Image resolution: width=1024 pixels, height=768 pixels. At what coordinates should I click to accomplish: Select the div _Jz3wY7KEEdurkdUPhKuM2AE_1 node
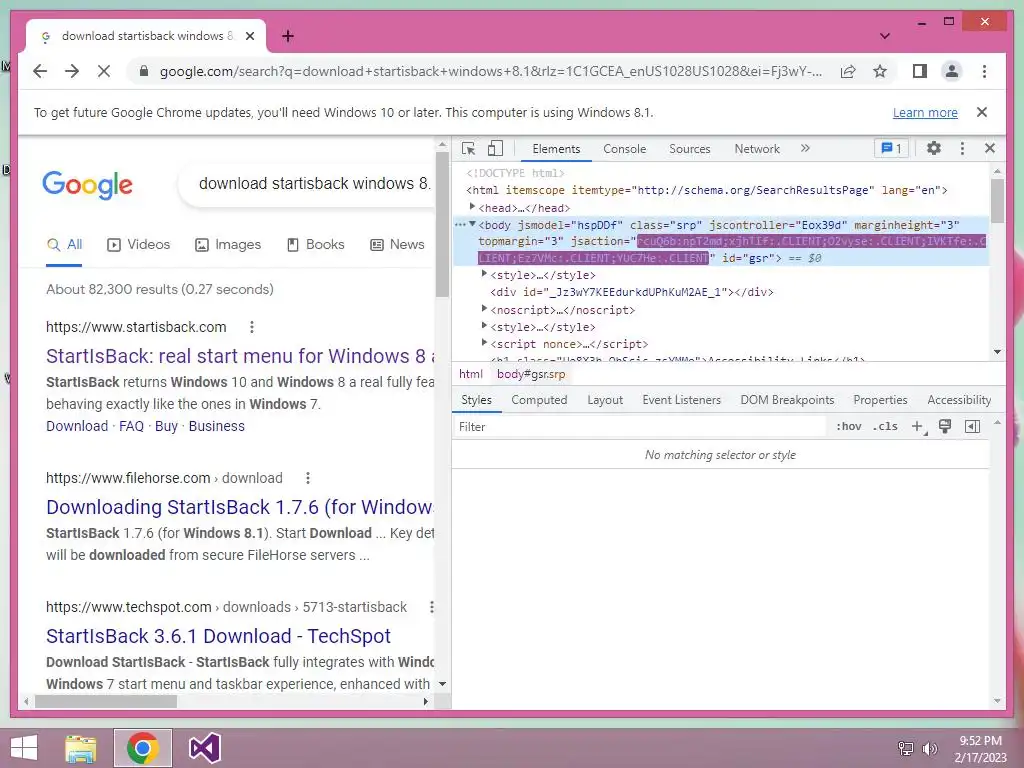pos(632,292)
